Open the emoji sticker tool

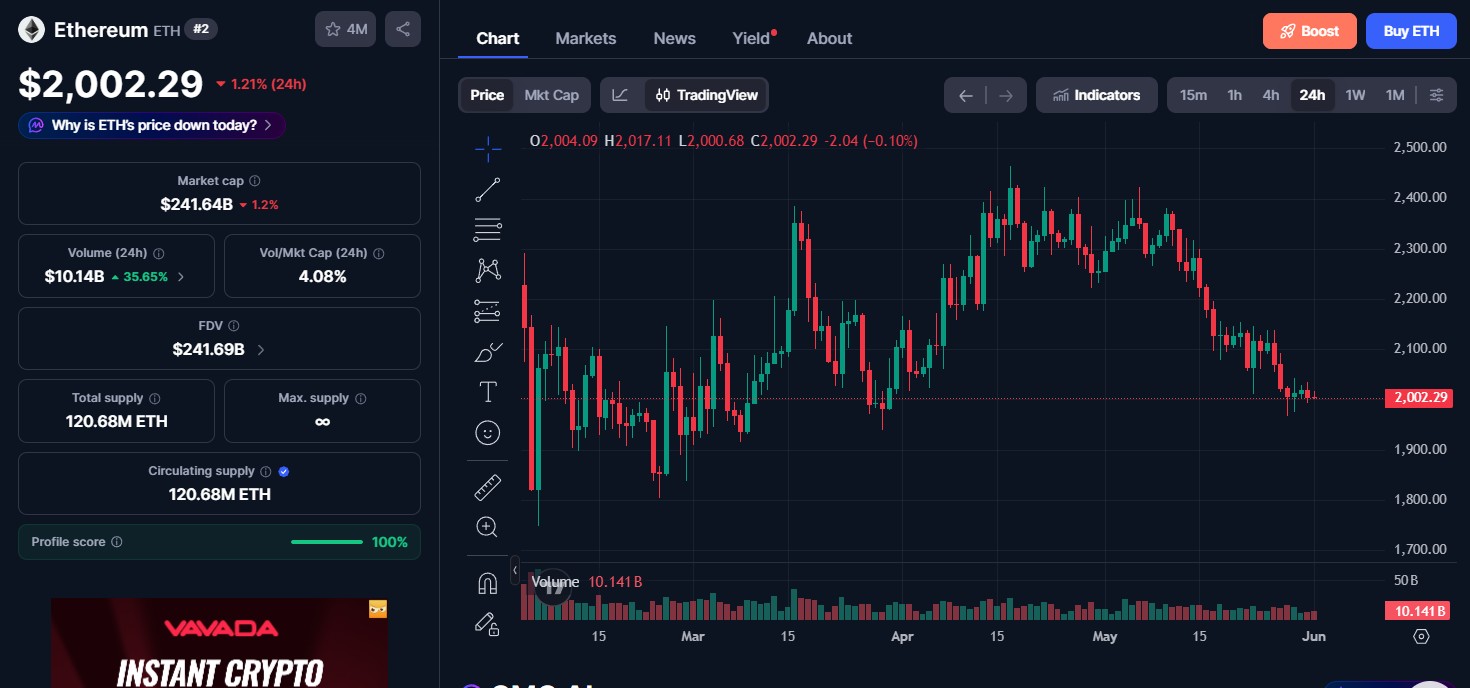pyautogui.click(x=488, y=432)
